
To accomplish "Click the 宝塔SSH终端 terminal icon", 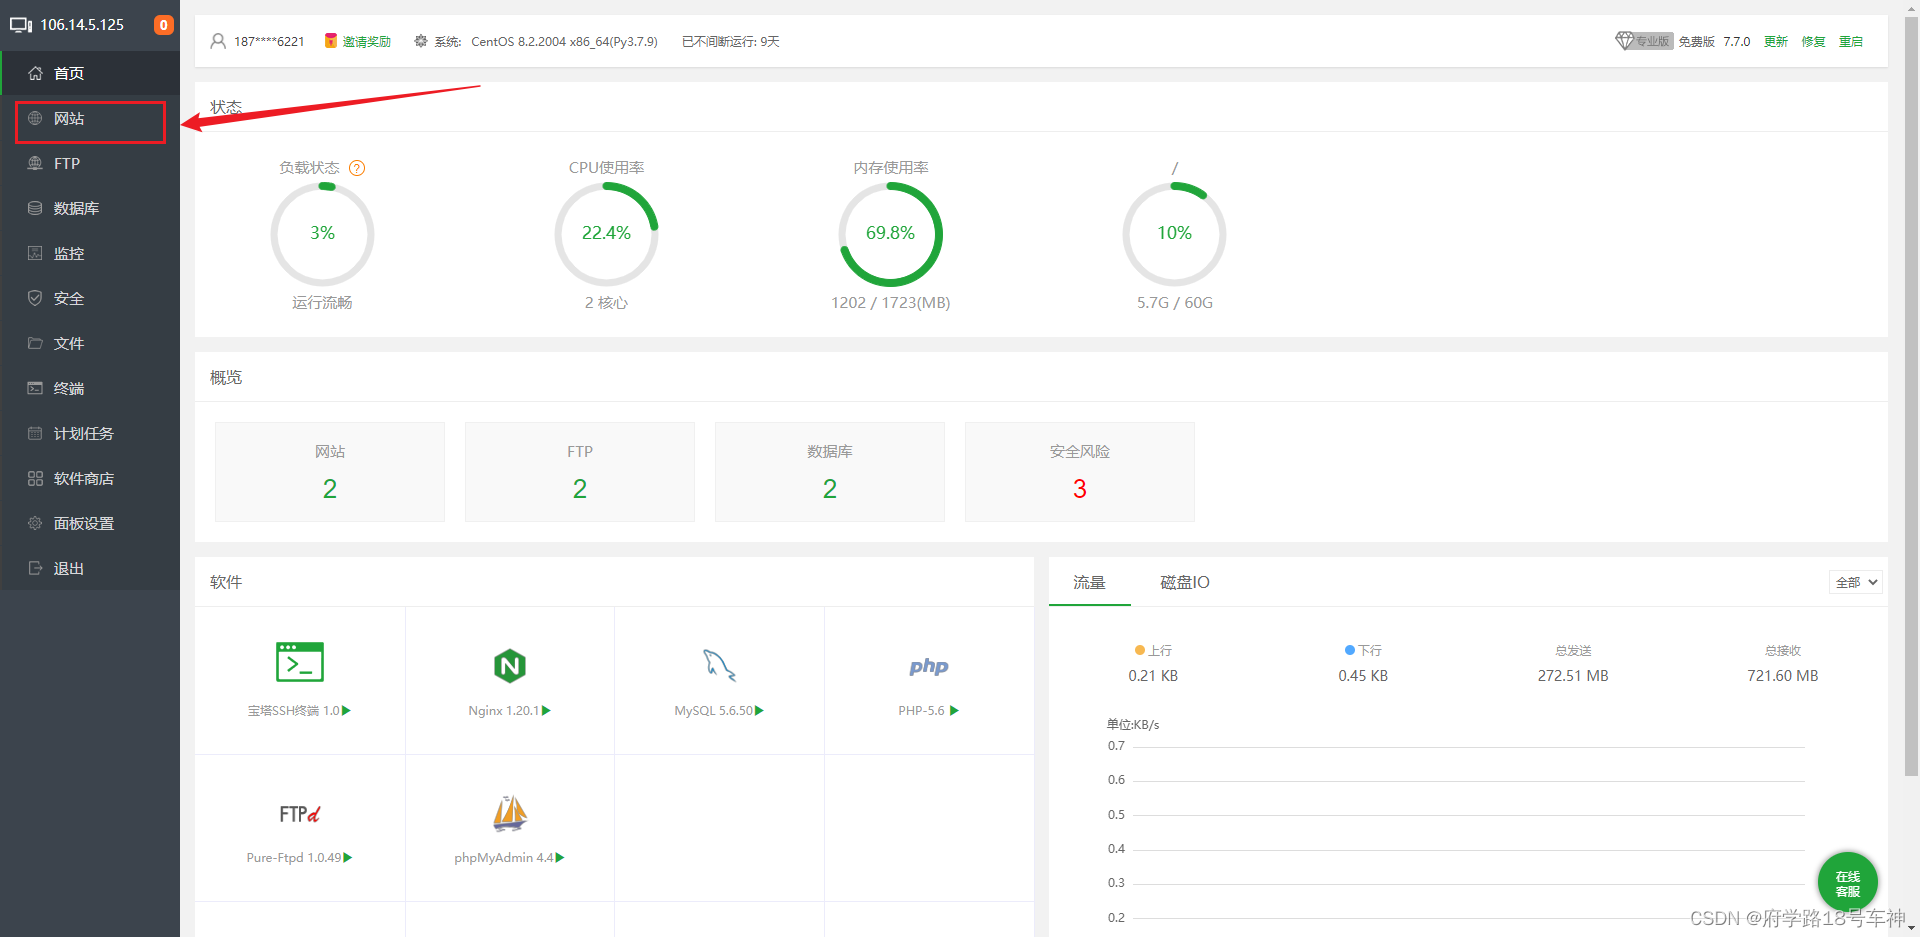I will [300, 662].
